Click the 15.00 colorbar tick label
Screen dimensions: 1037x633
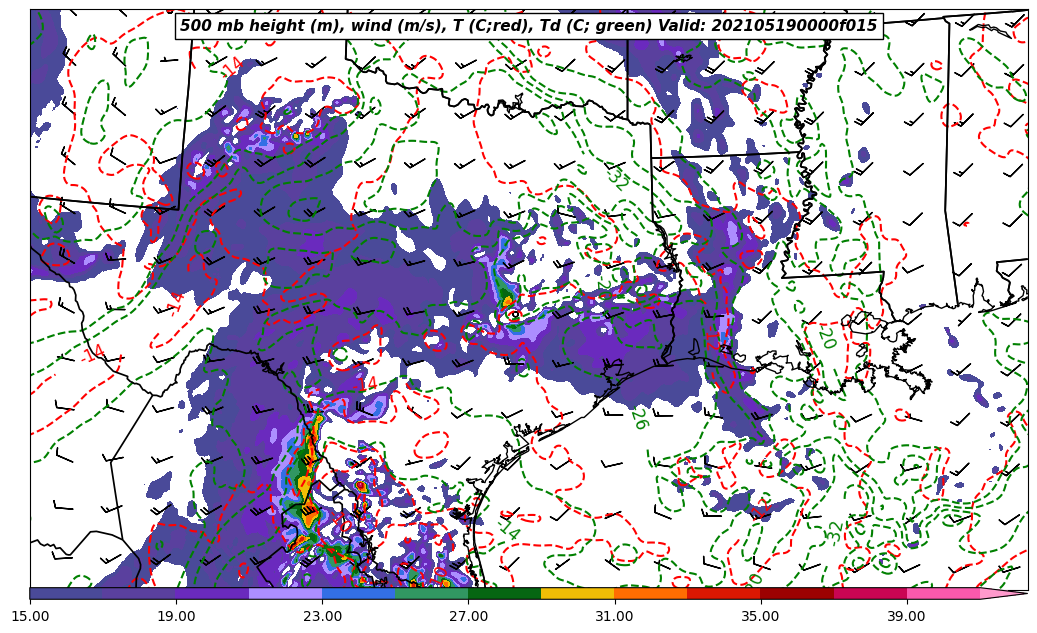point(30,616)
